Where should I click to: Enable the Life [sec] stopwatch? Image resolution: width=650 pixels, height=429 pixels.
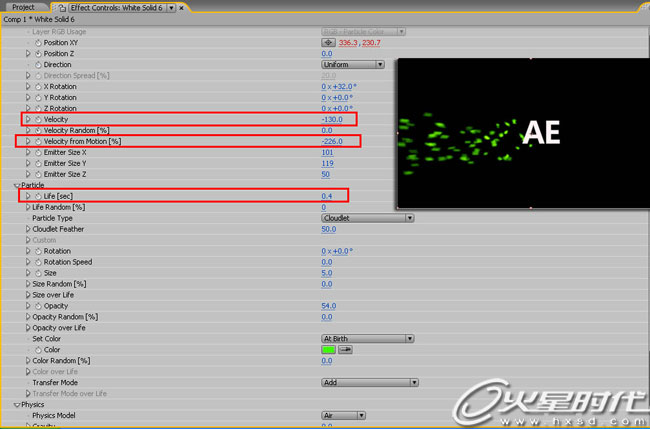[x=38, y=196]
